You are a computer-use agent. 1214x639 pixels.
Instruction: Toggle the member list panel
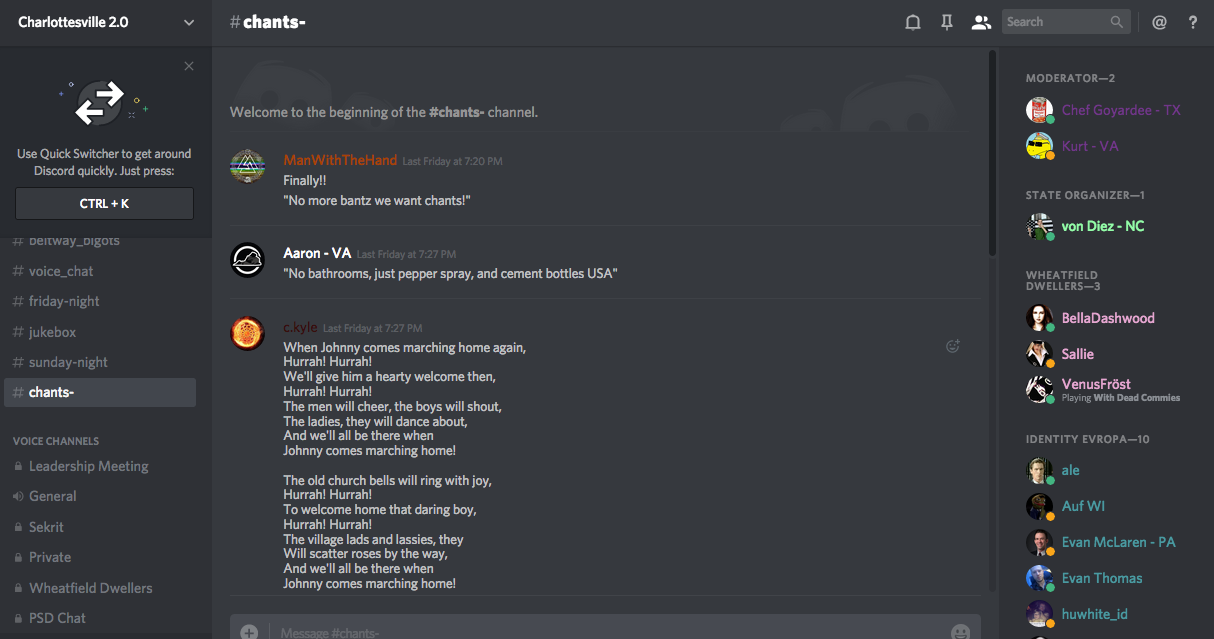click(981, 22)
